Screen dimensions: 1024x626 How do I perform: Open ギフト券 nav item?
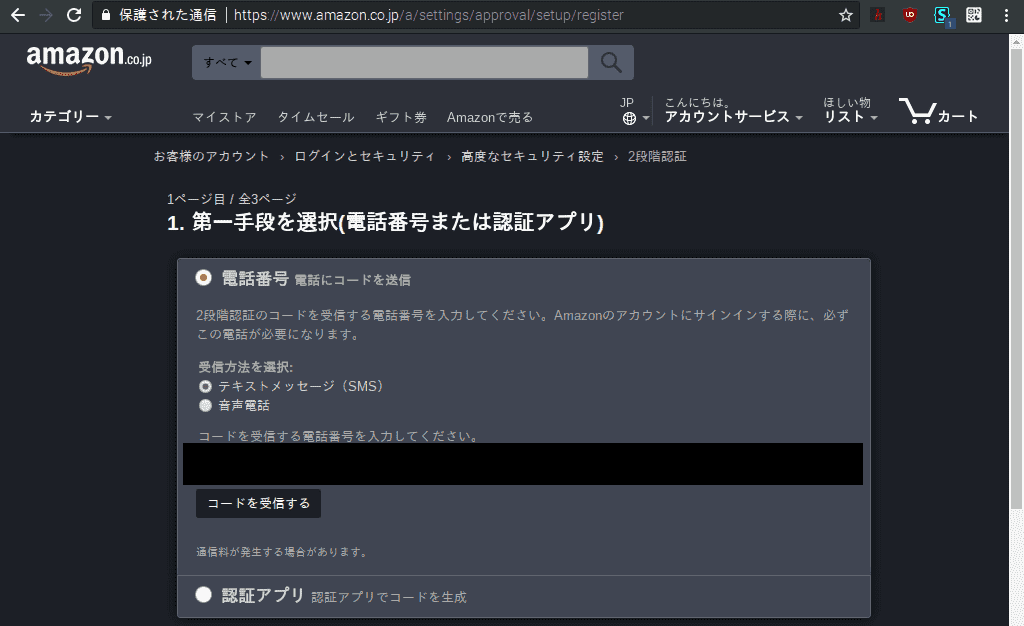(401, 117)
